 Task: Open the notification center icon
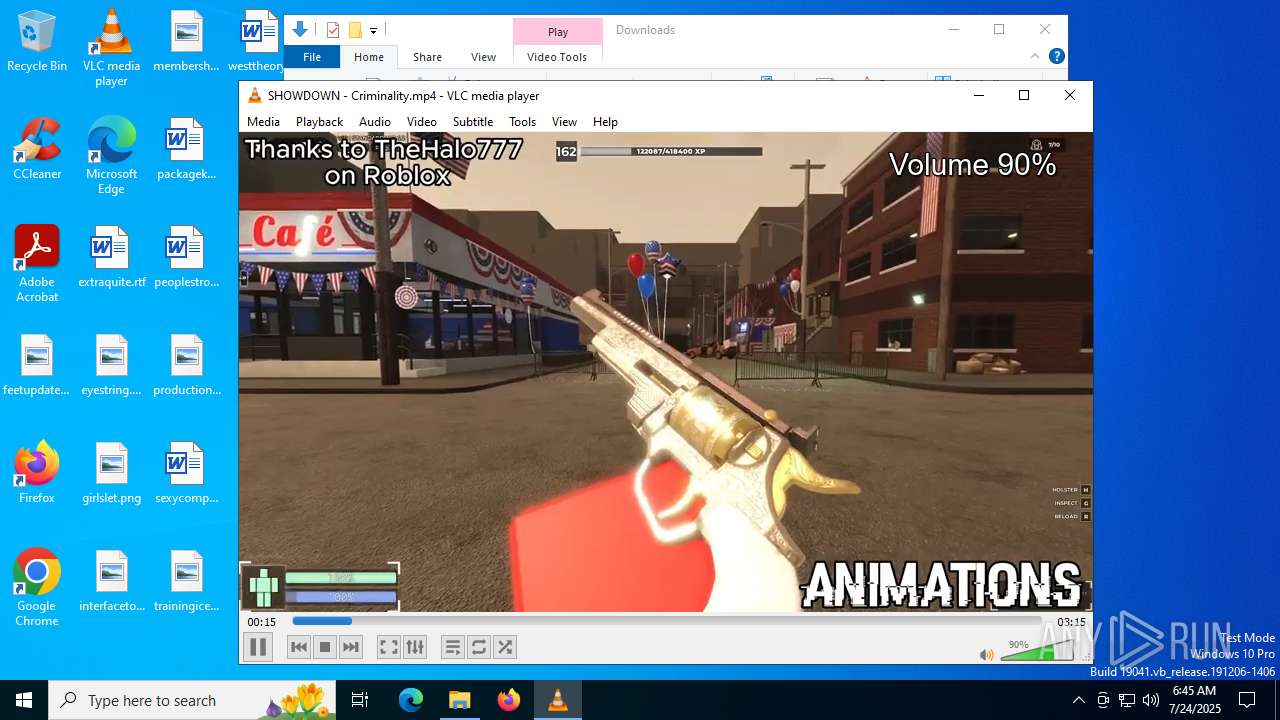point(1247,700)
